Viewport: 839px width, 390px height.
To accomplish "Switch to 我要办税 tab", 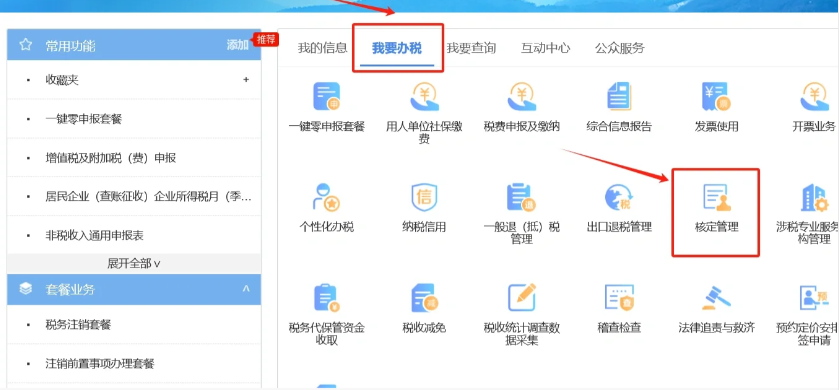I will click(397, 48).
